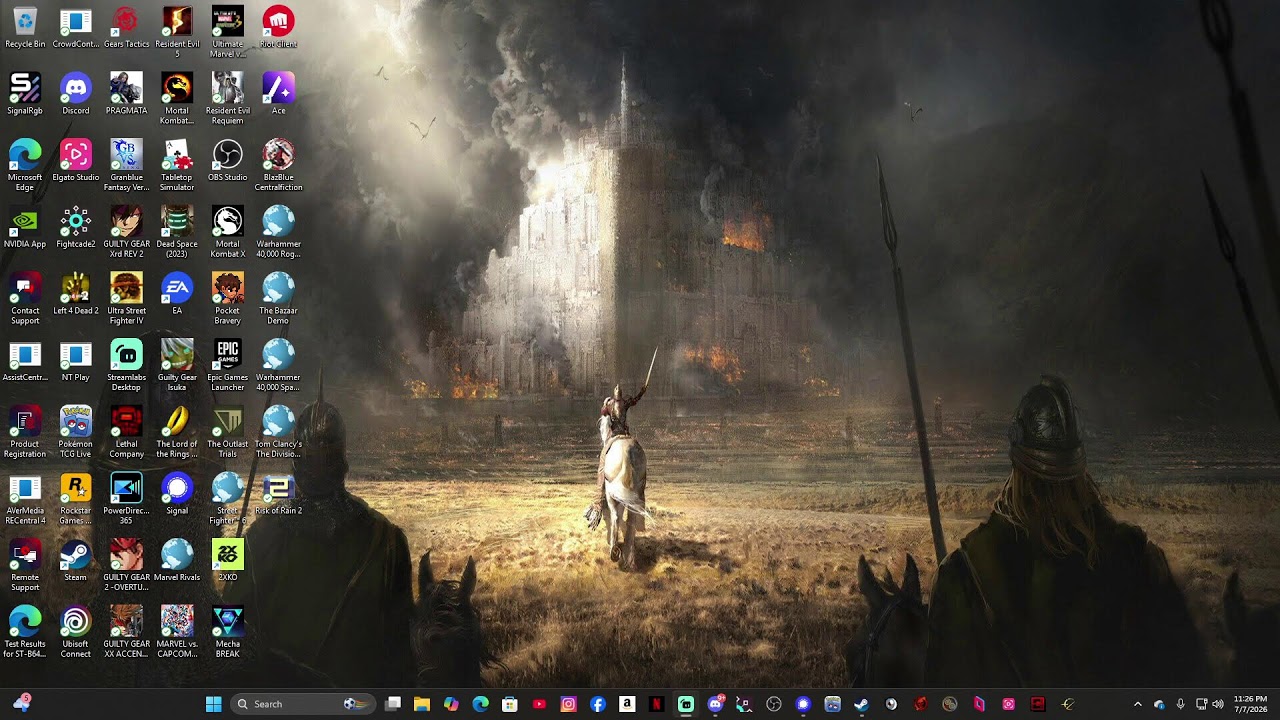Screen dimensions: 1280x720
Task: Open Task View in the taskbar
Action: tap(393, 704)
